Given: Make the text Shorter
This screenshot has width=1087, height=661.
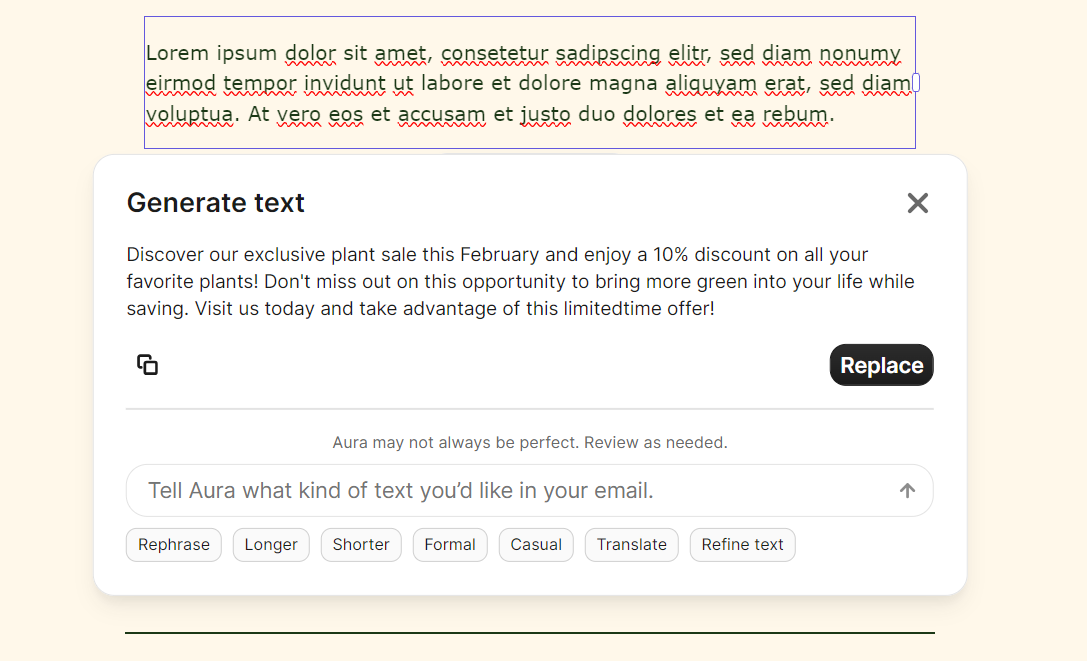Looking at the screenshot, I should tap(361, 544).
